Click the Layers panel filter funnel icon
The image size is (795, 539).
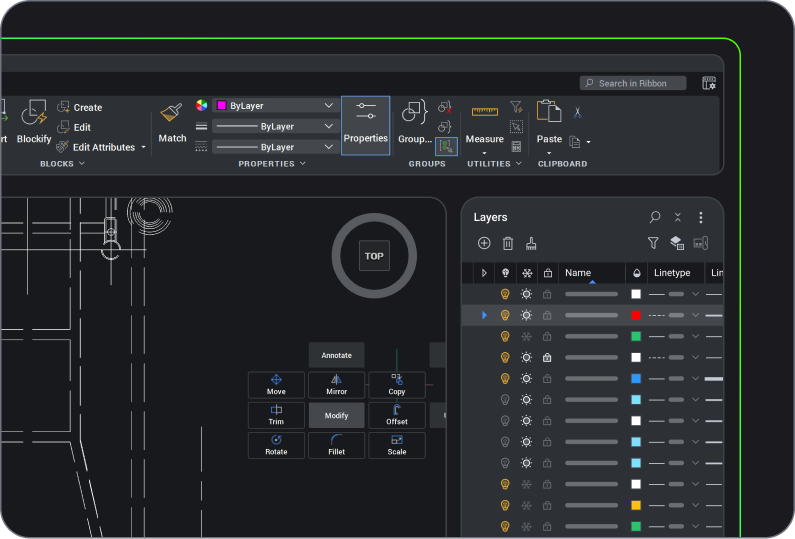(x=653, y=243)
